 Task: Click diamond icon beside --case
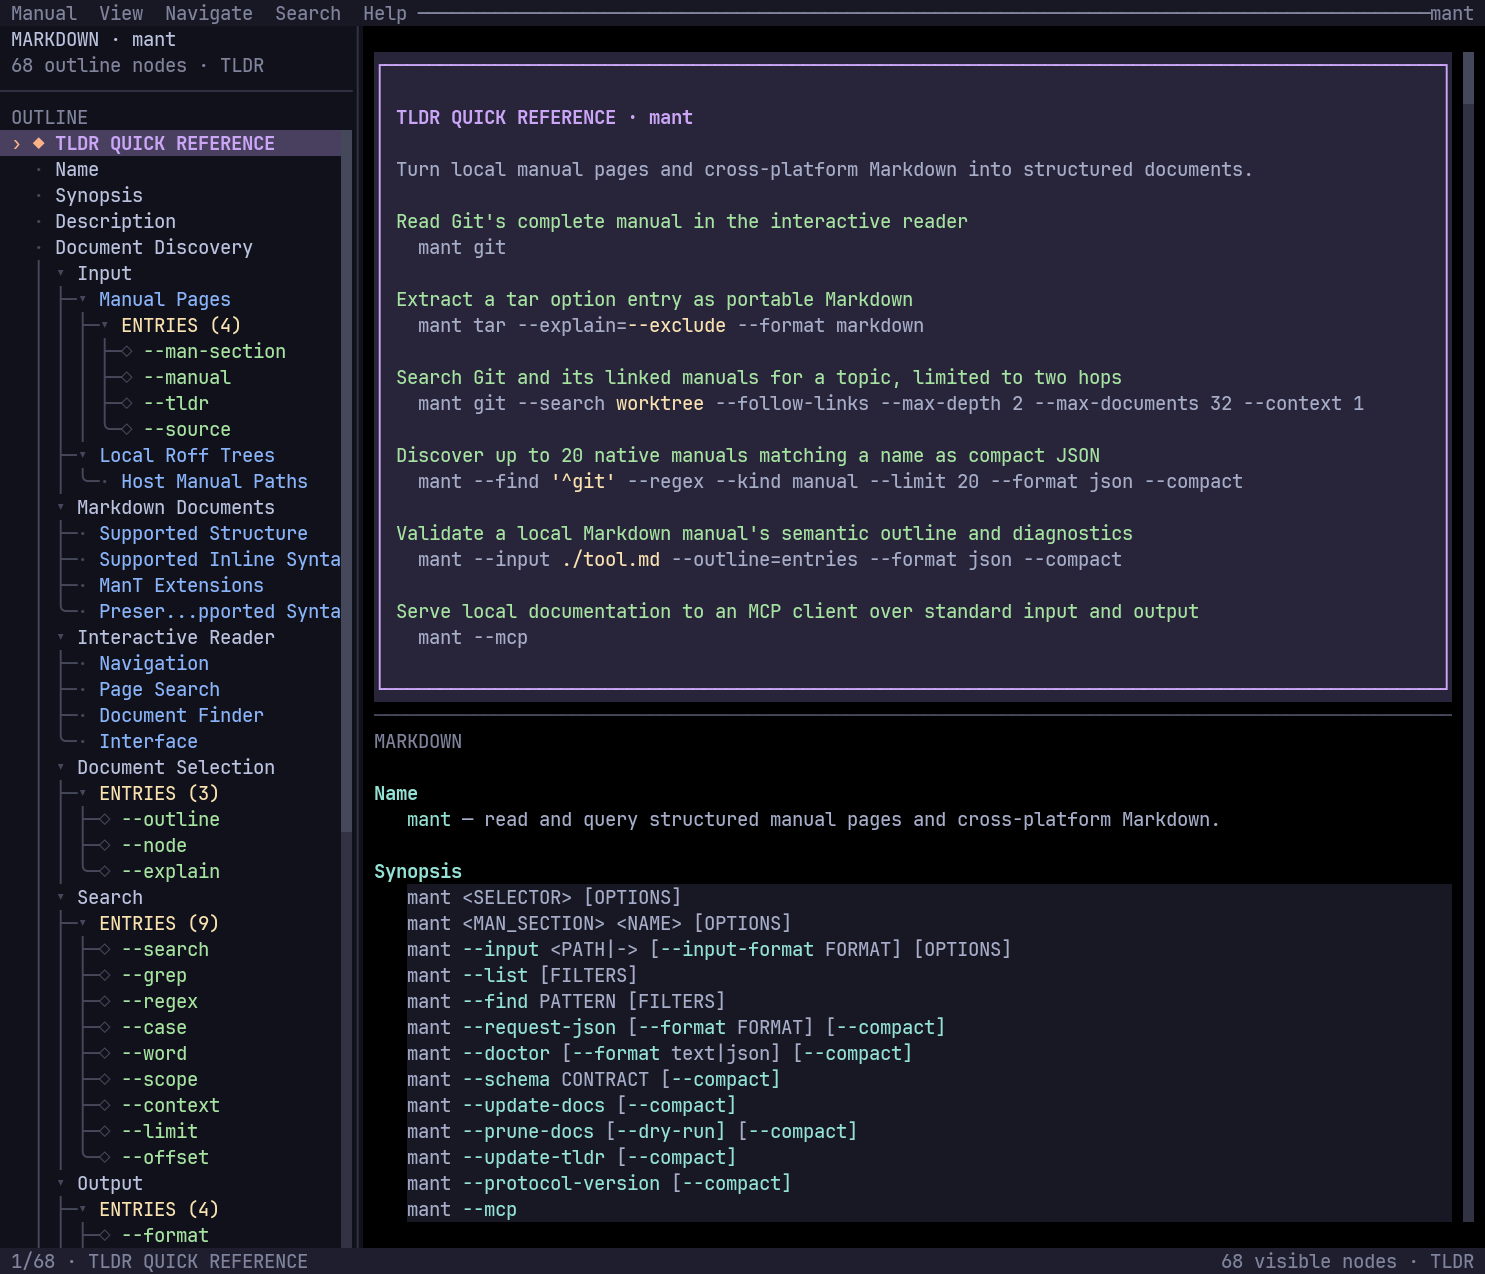[x=105, y=1027]
